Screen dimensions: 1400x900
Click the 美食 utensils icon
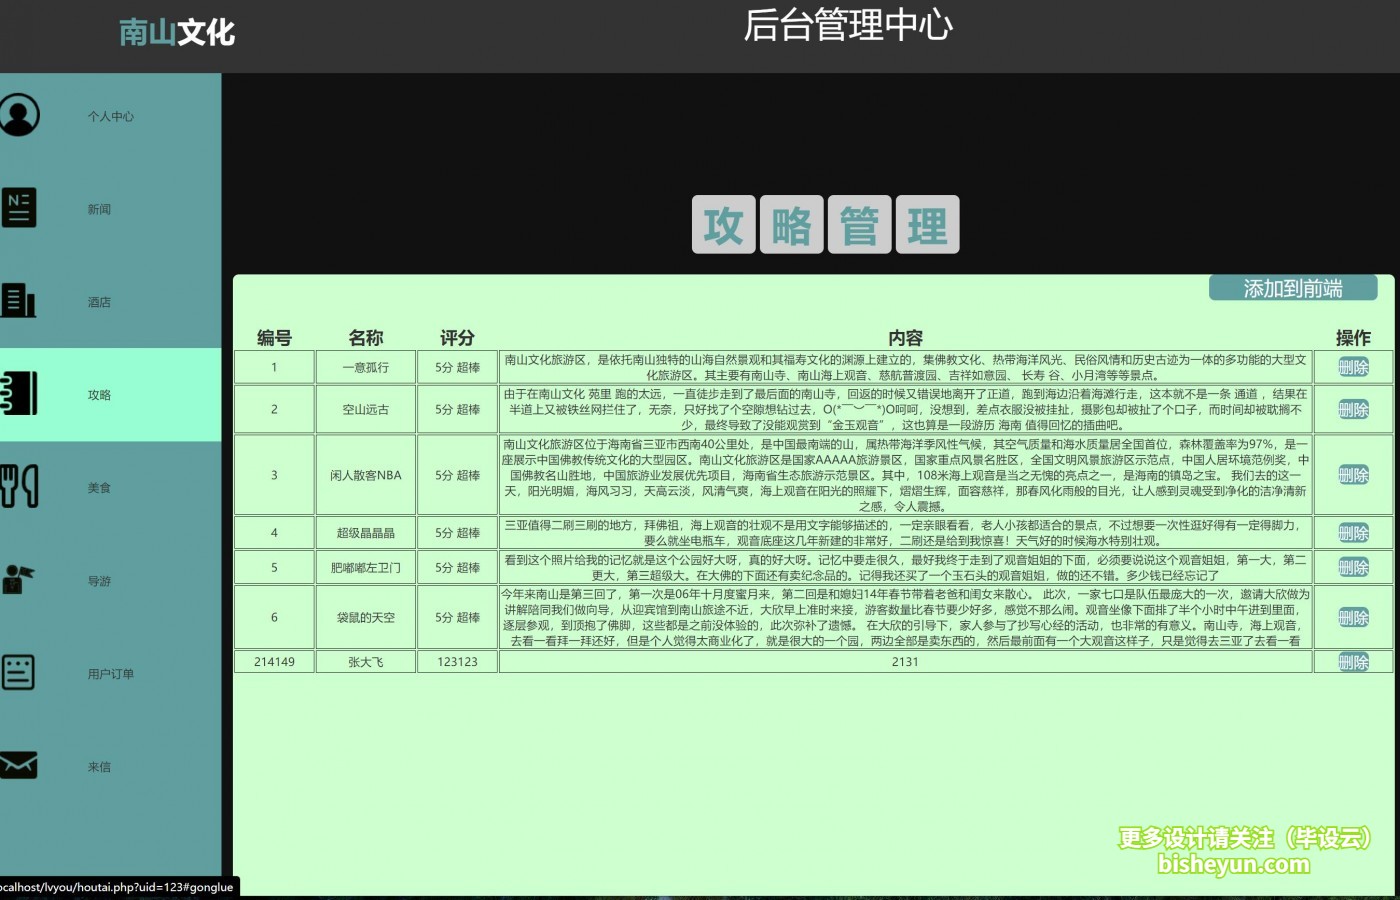pyautogui.click(x=18, y=487)
